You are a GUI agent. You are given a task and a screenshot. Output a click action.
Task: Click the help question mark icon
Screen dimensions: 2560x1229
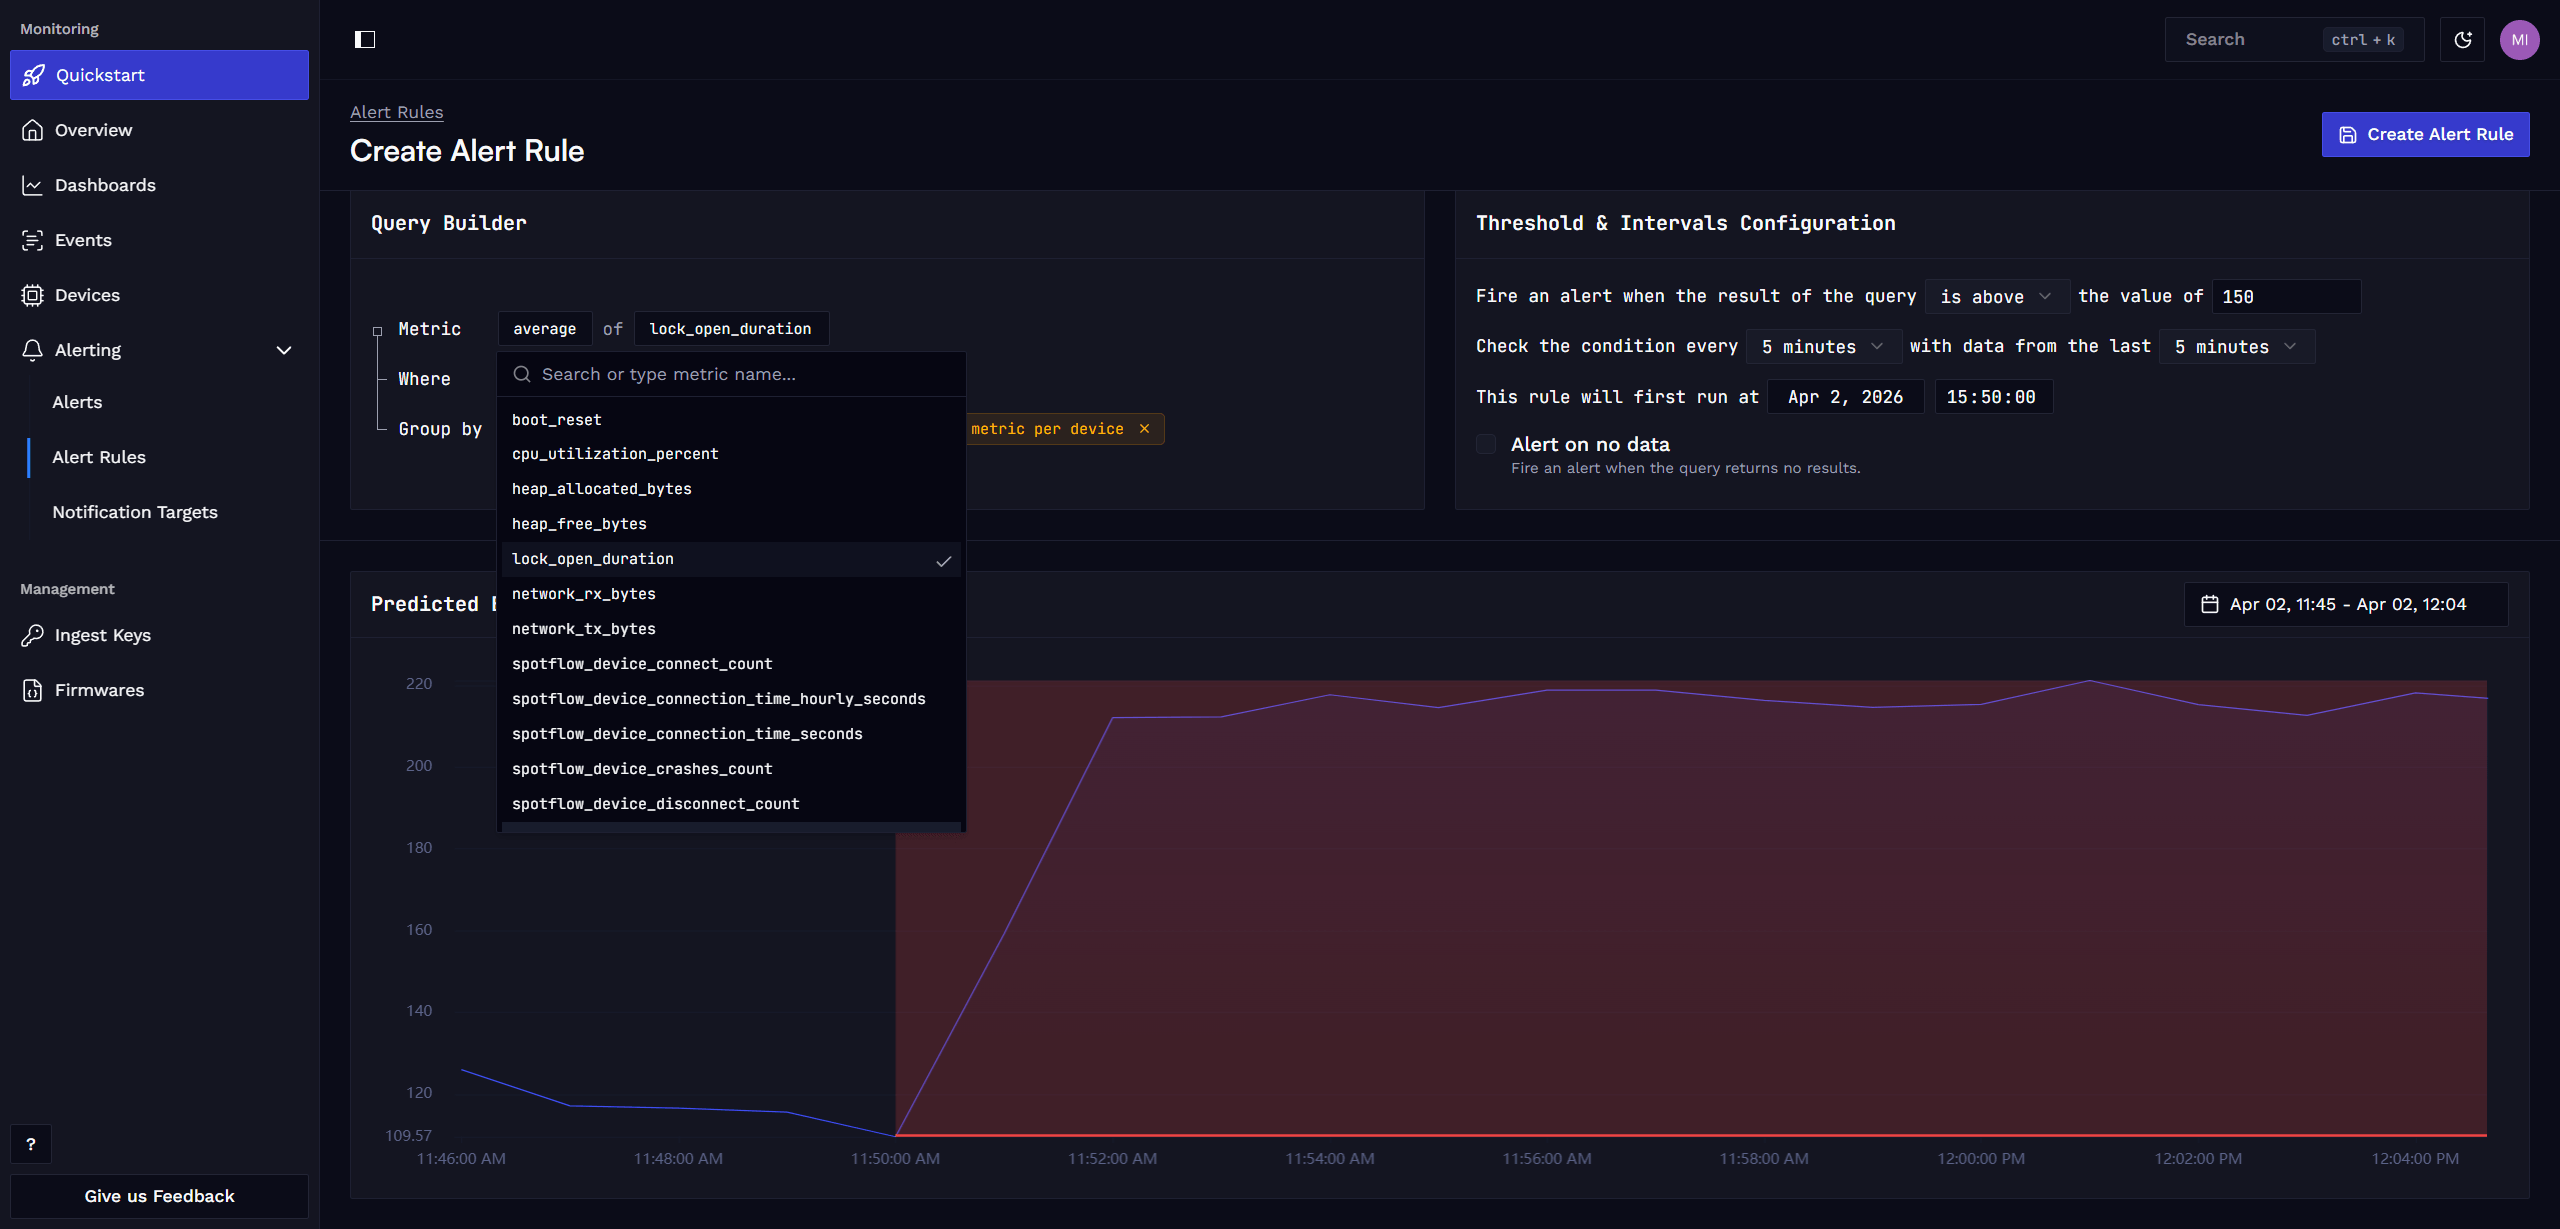(31, 1144)
